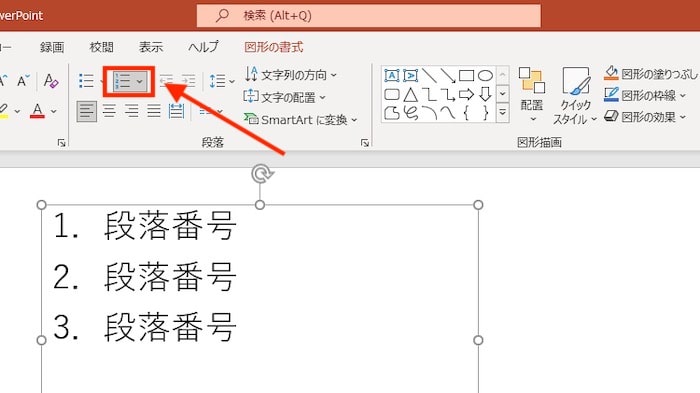The width and height of the screenshot is (700, 393).
Task: Select the arc shape
Action: click(429, 113)
